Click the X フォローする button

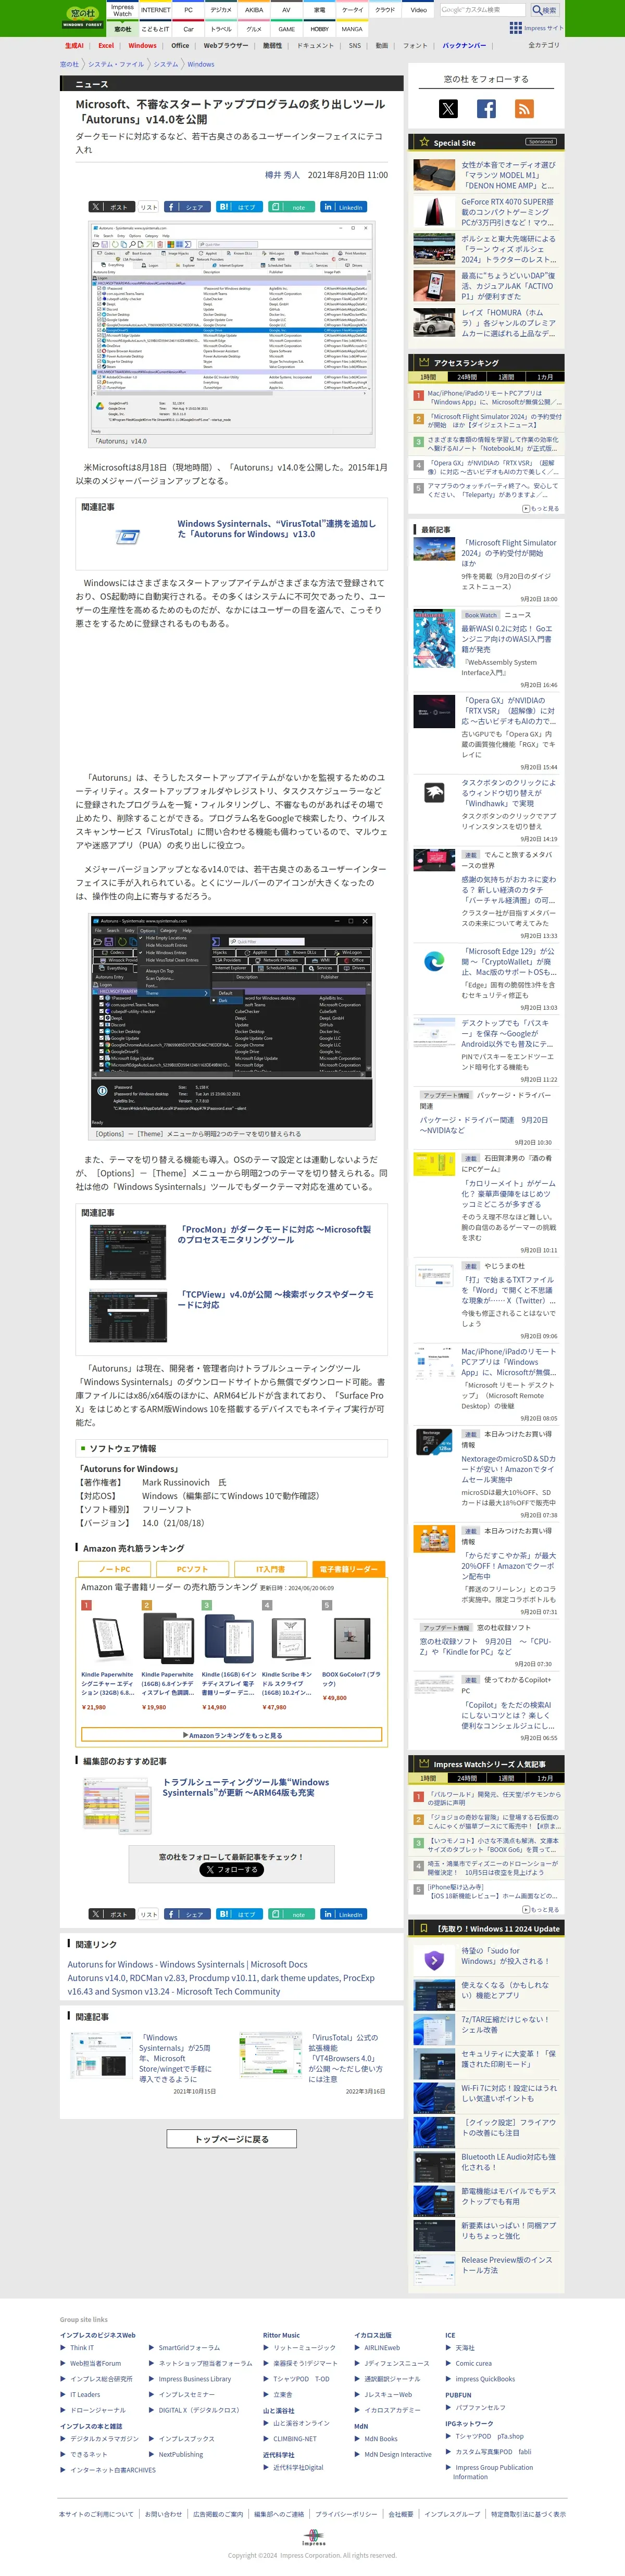[231, 1869]
